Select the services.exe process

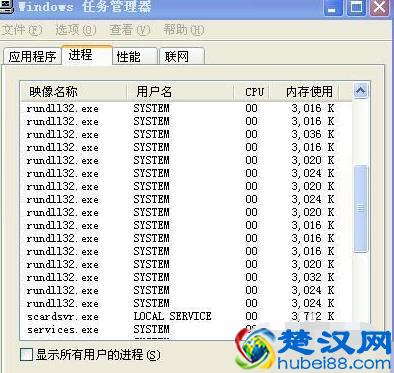(x=186, y=329)
